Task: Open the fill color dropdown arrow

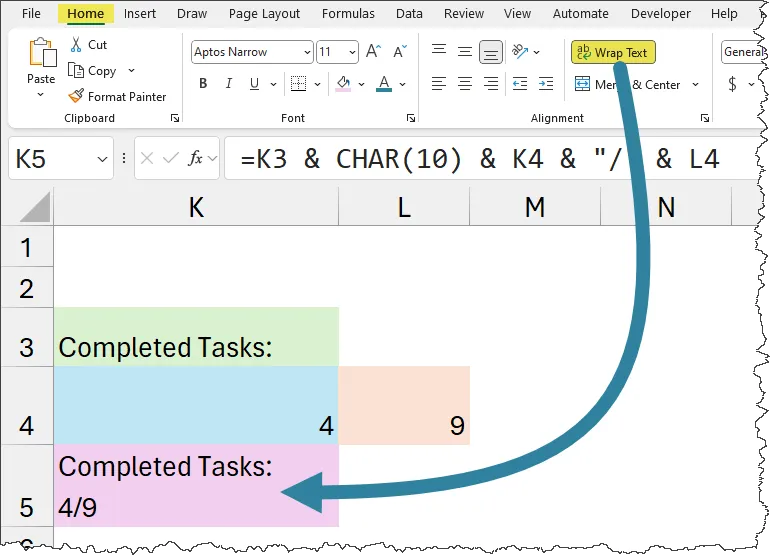Action: click(x=361, y=84)
